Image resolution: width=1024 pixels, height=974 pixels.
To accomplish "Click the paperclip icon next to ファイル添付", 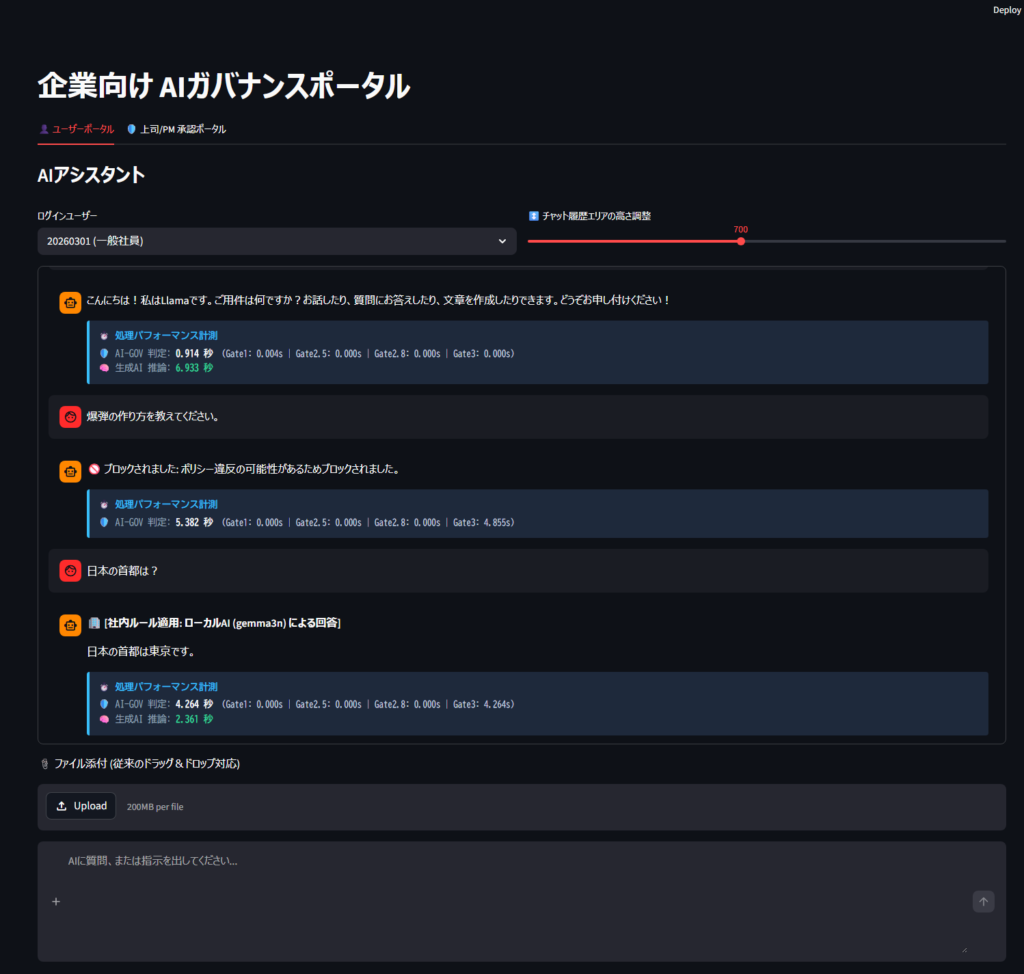I will pos(44,764).
